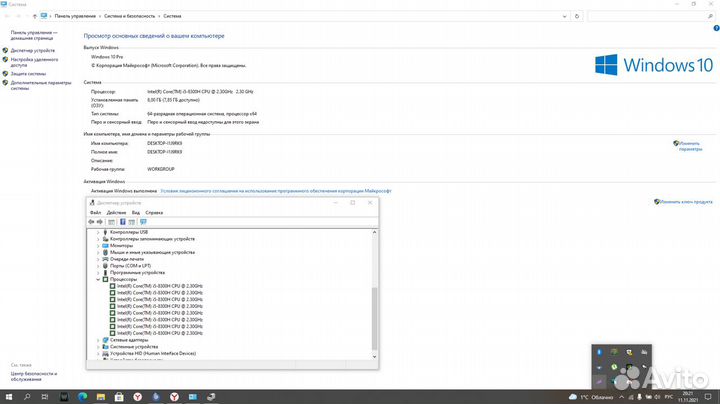Image resolution: width=720 pixels, height=404 pixels.
Task: Expand the Сетевые адаптеры node
Action: (x=98, y=340)
